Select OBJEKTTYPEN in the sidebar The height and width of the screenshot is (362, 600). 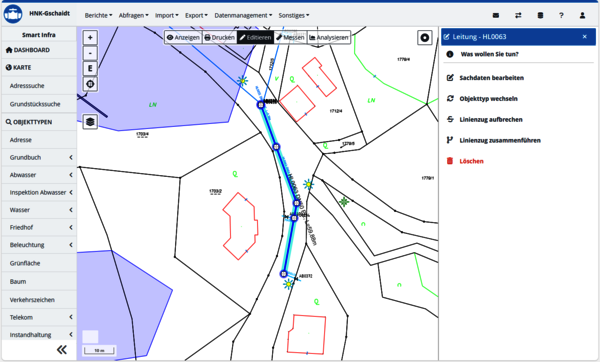(x=39, y=122)
